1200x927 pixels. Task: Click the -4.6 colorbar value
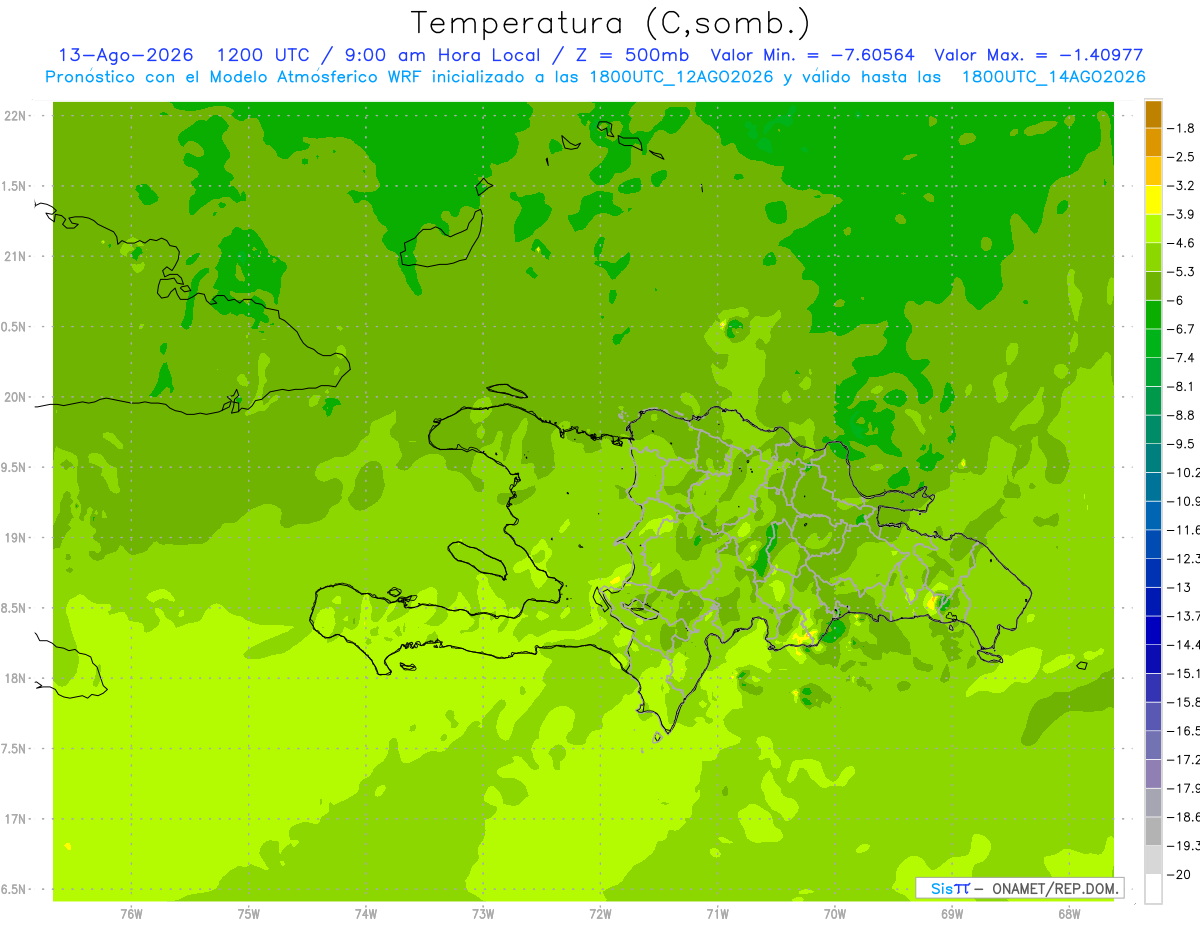(1182, 243)
